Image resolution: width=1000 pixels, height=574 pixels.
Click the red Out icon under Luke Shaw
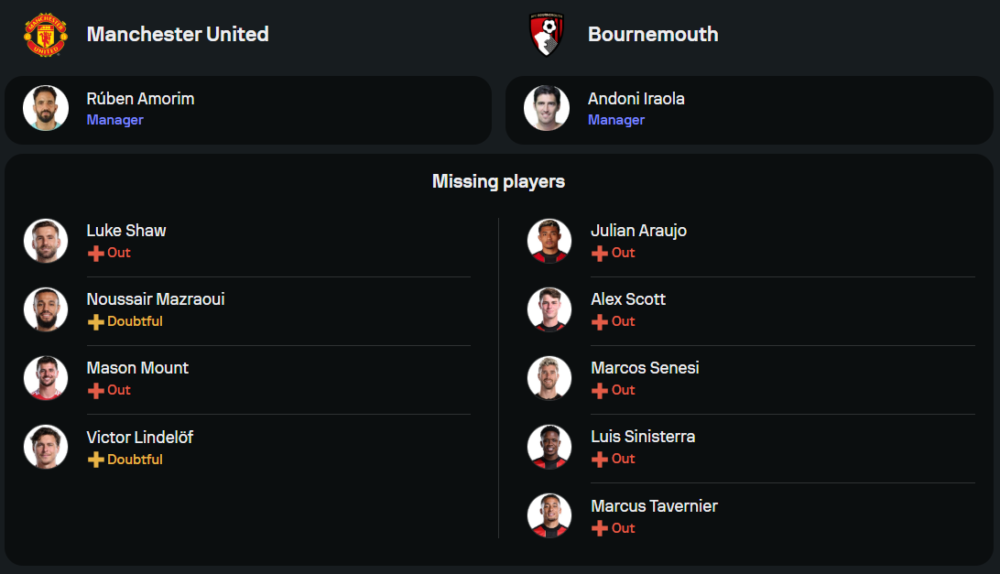[x=96, y=253]
